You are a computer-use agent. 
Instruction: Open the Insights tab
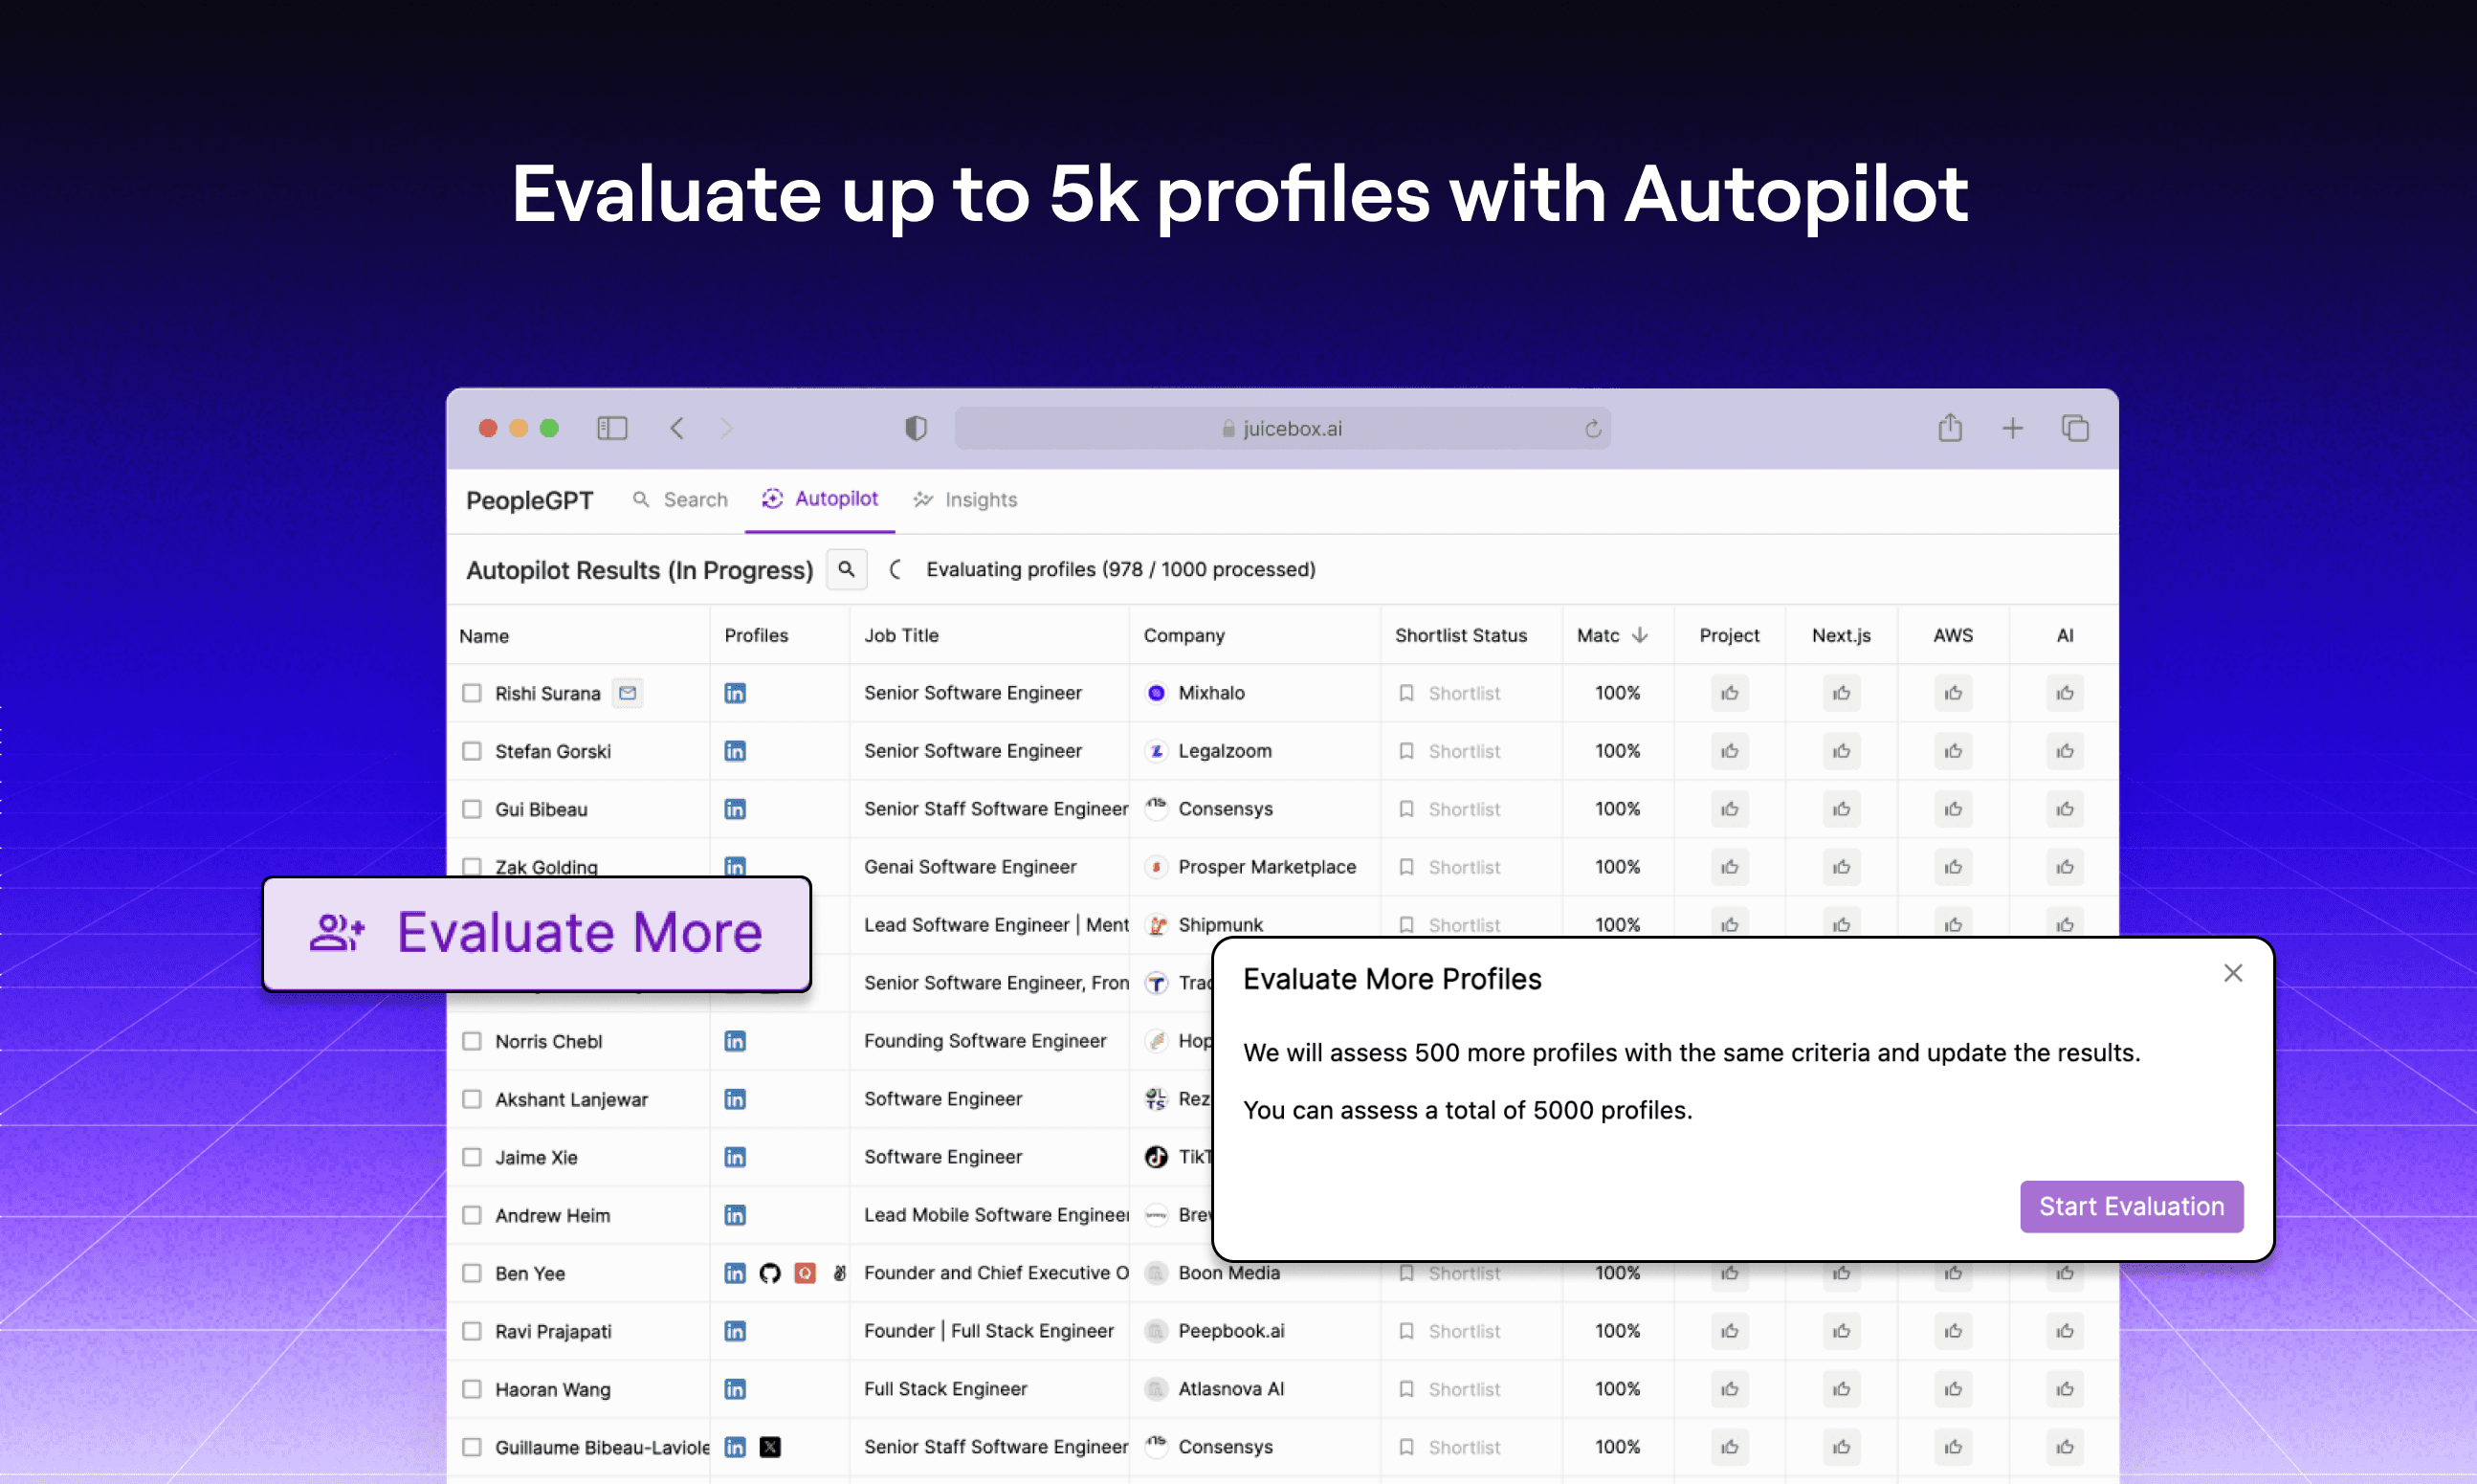point(965,499)
